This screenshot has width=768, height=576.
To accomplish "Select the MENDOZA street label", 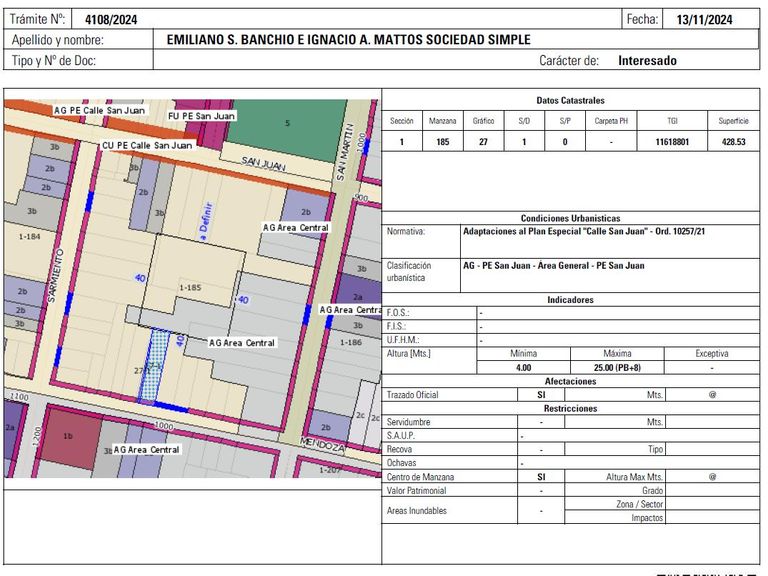I will click(322, 444).
